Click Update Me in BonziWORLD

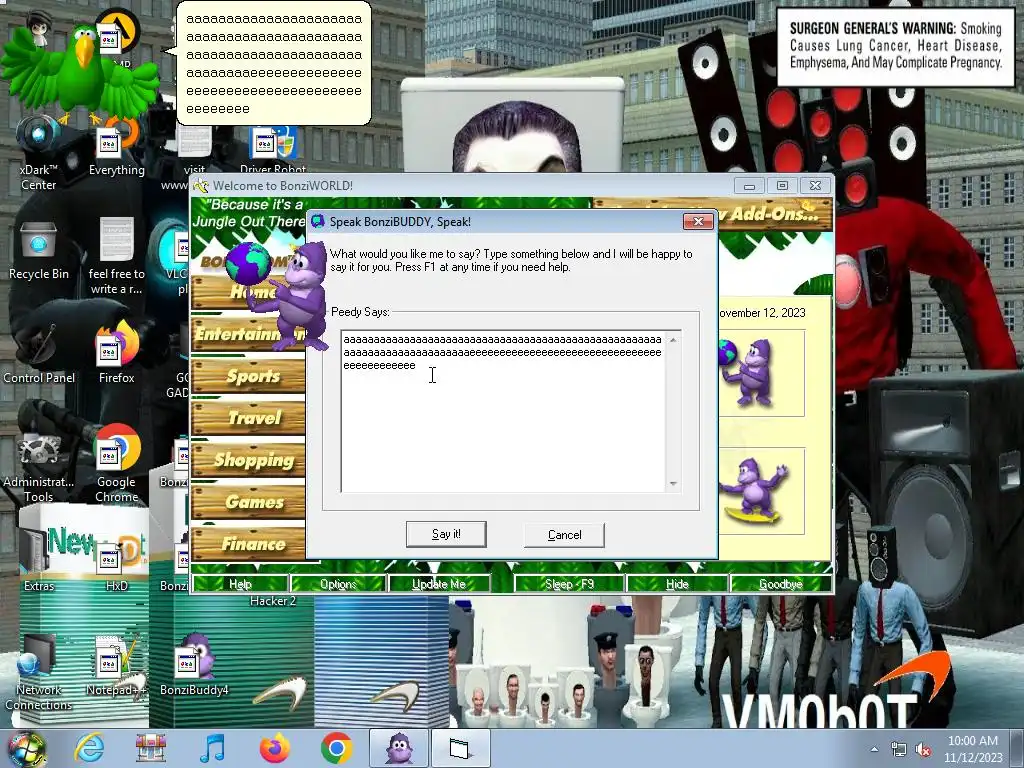coord(439,583)
